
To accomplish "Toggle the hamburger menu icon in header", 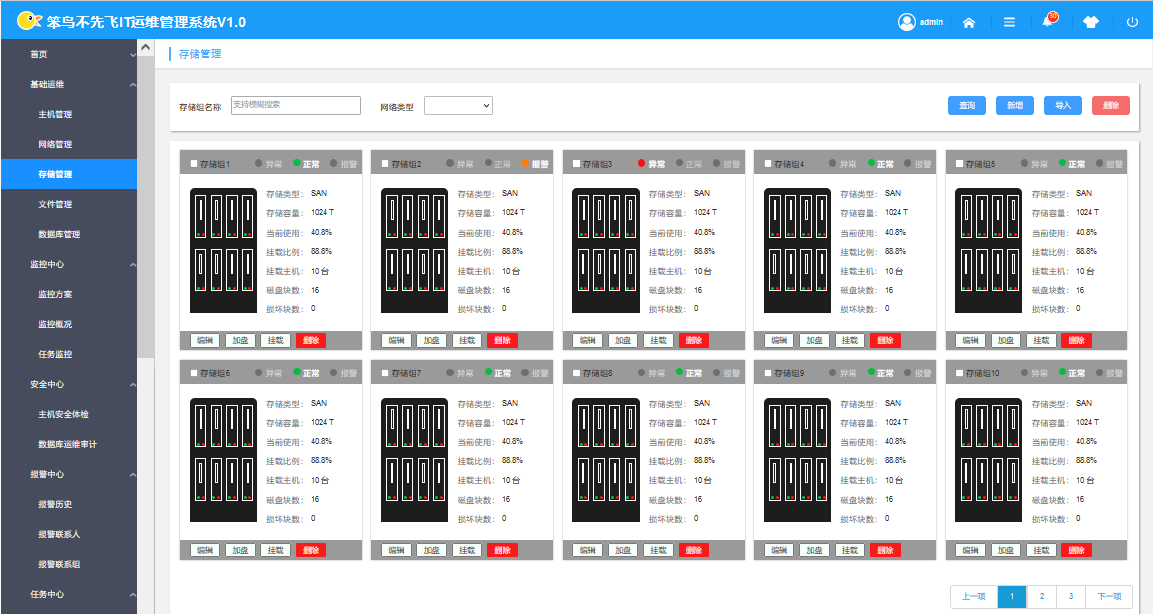I will point(1009,22).
